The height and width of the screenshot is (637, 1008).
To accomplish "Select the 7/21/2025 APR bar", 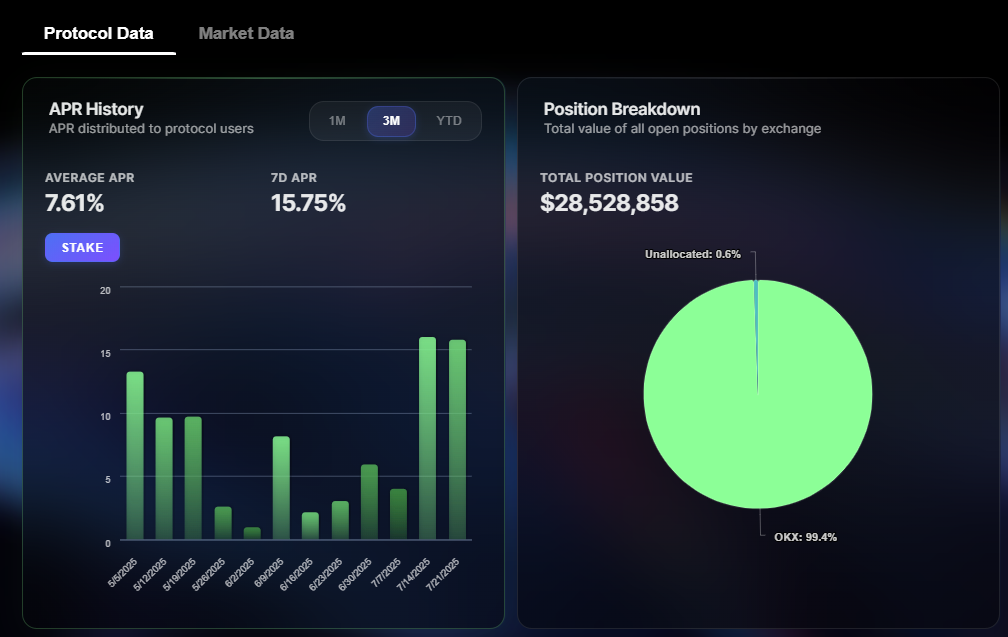I will pos(457,440).
